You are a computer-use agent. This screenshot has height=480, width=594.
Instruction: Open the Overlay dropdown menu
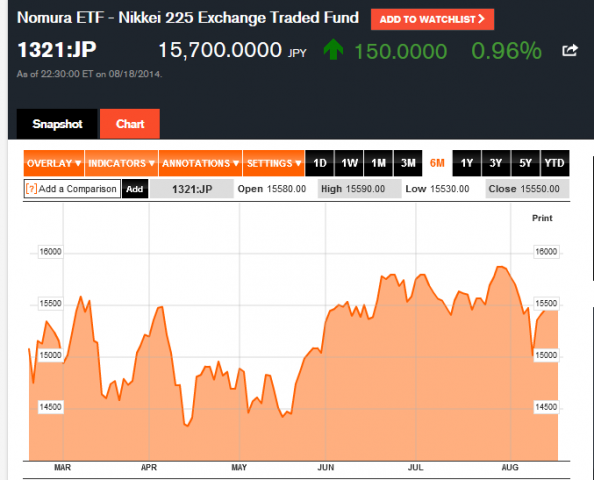coord(54,163)
